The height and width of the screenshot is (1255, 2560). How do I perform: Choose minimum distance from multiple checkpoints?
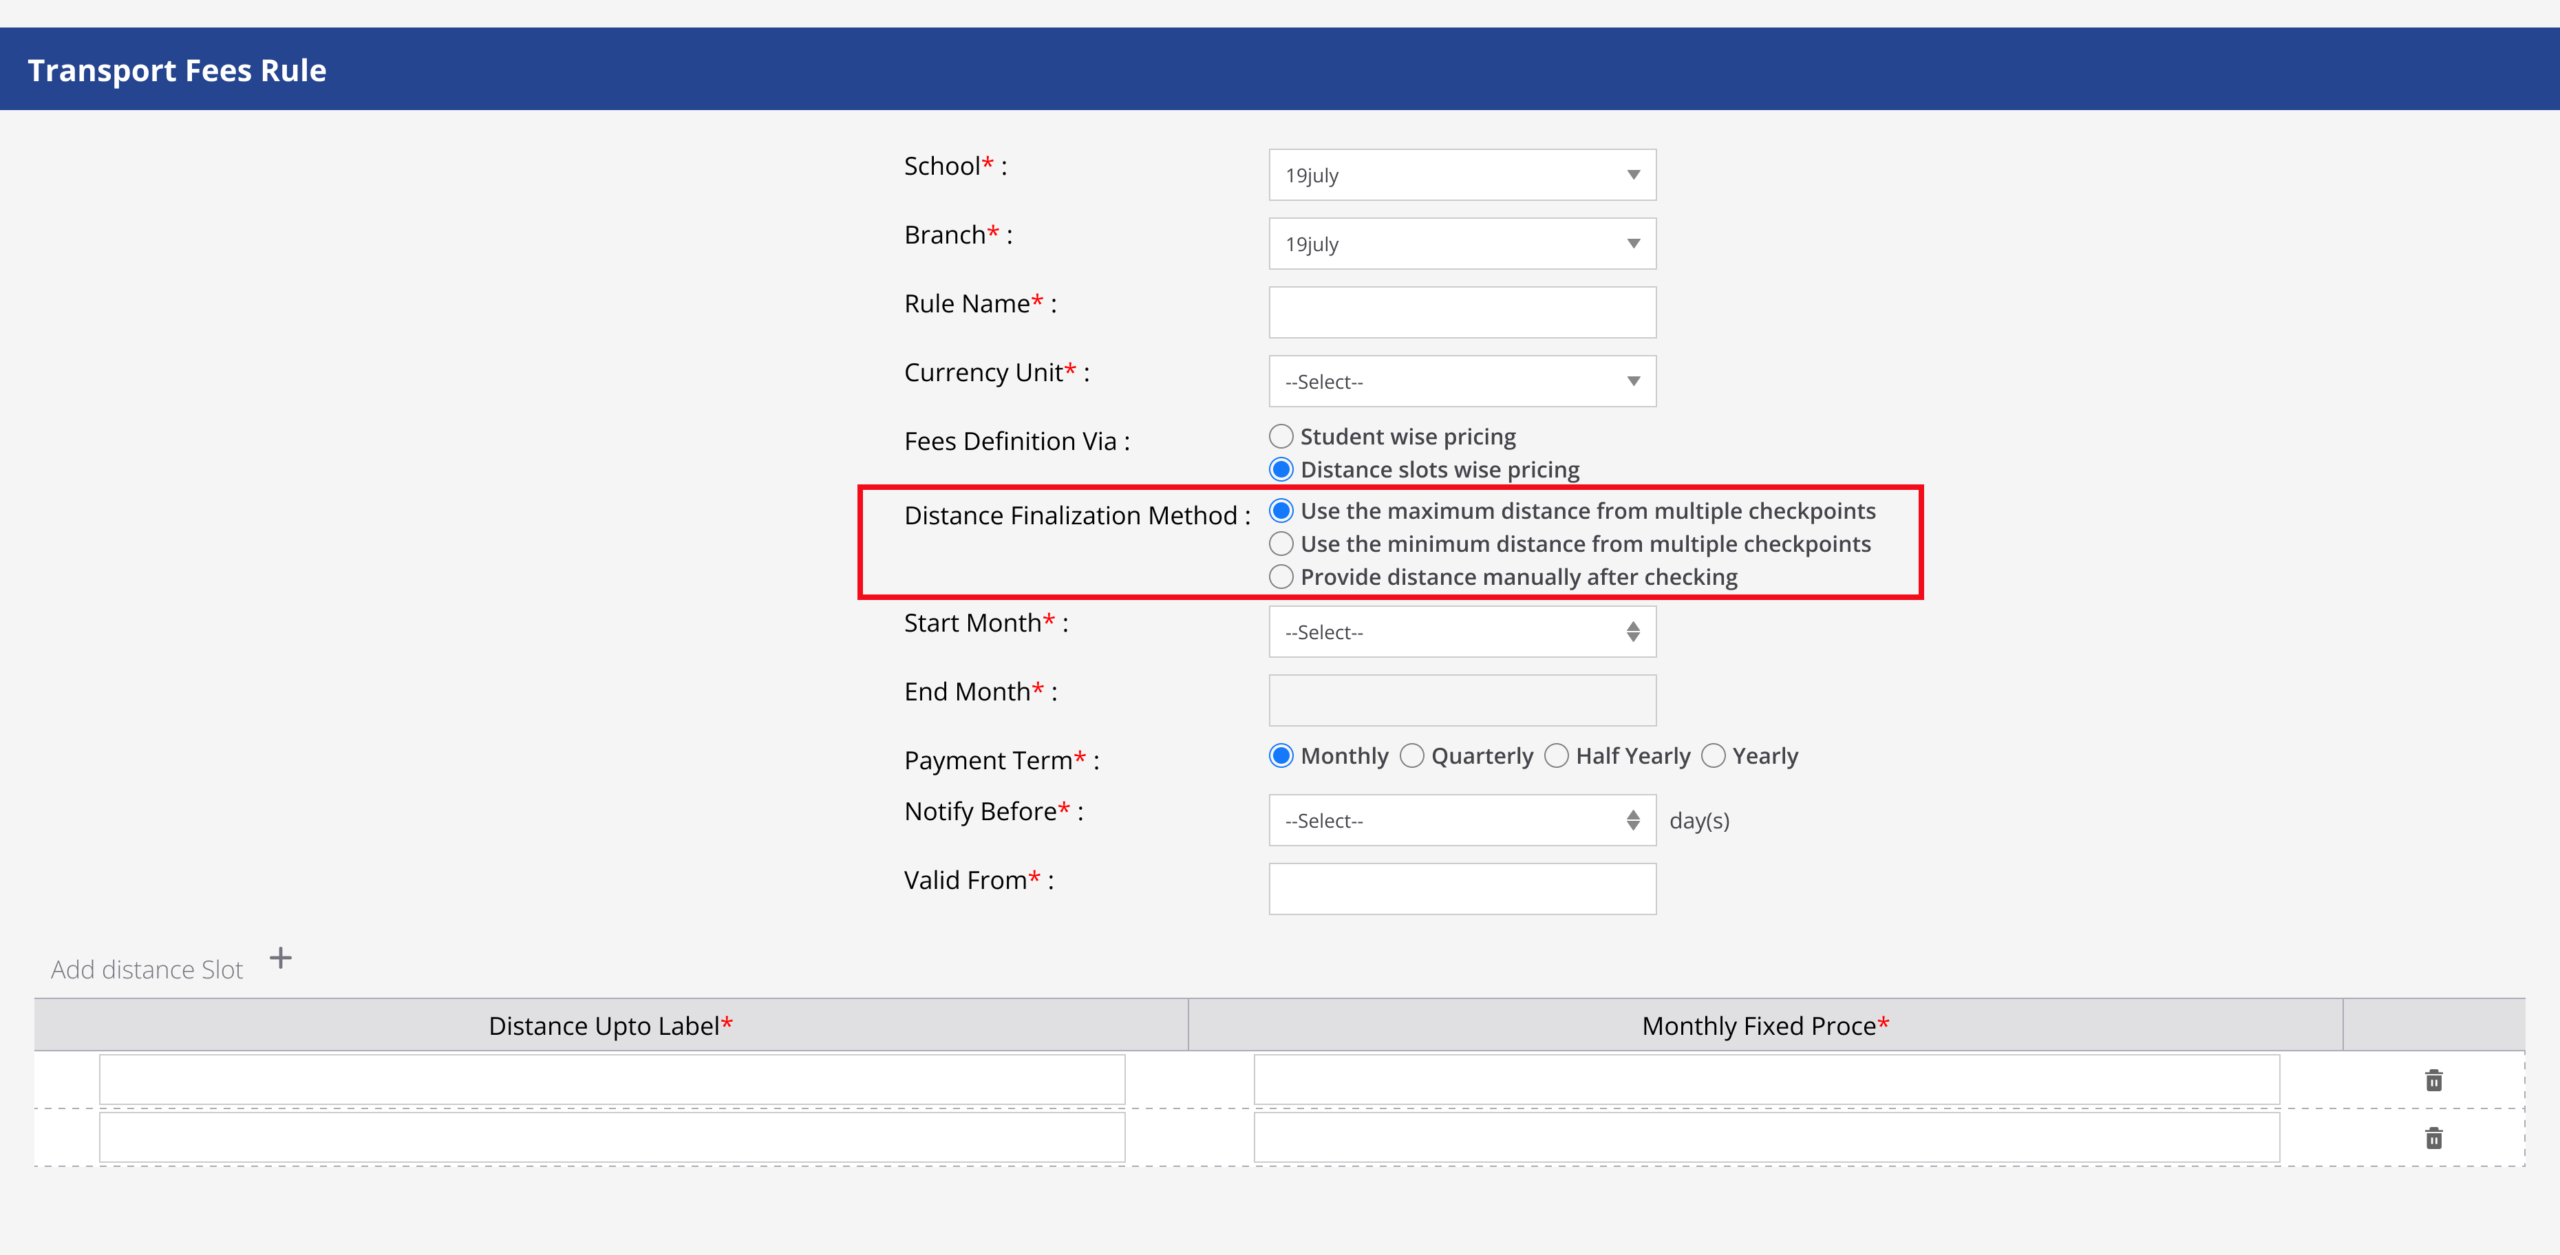pos(1281,544)
